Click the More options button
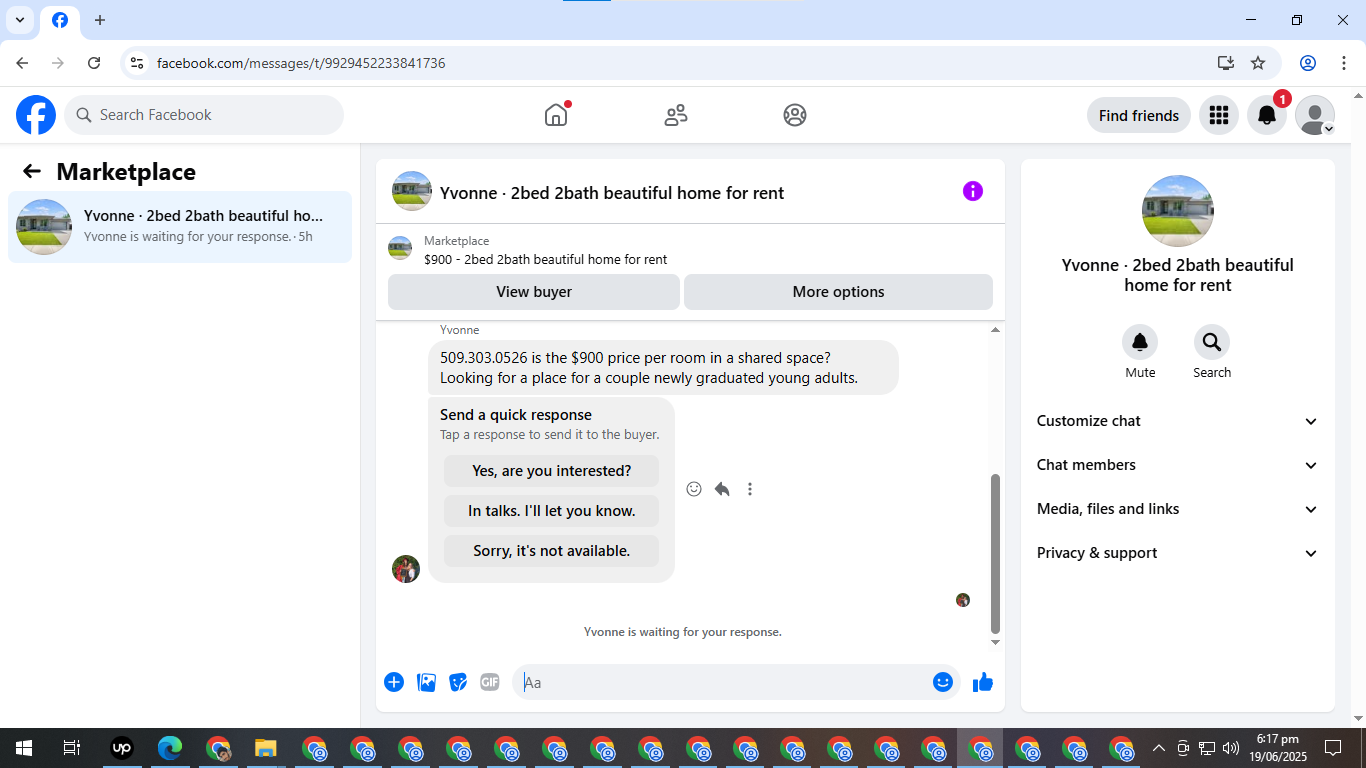Viewport: 1366px width, 768px height. coord(838,292)
